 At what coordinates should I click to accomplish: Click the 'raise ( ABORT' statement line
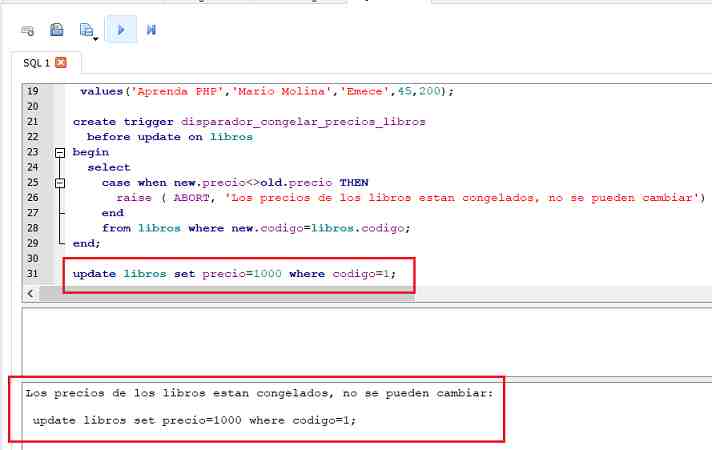(410, 198)
